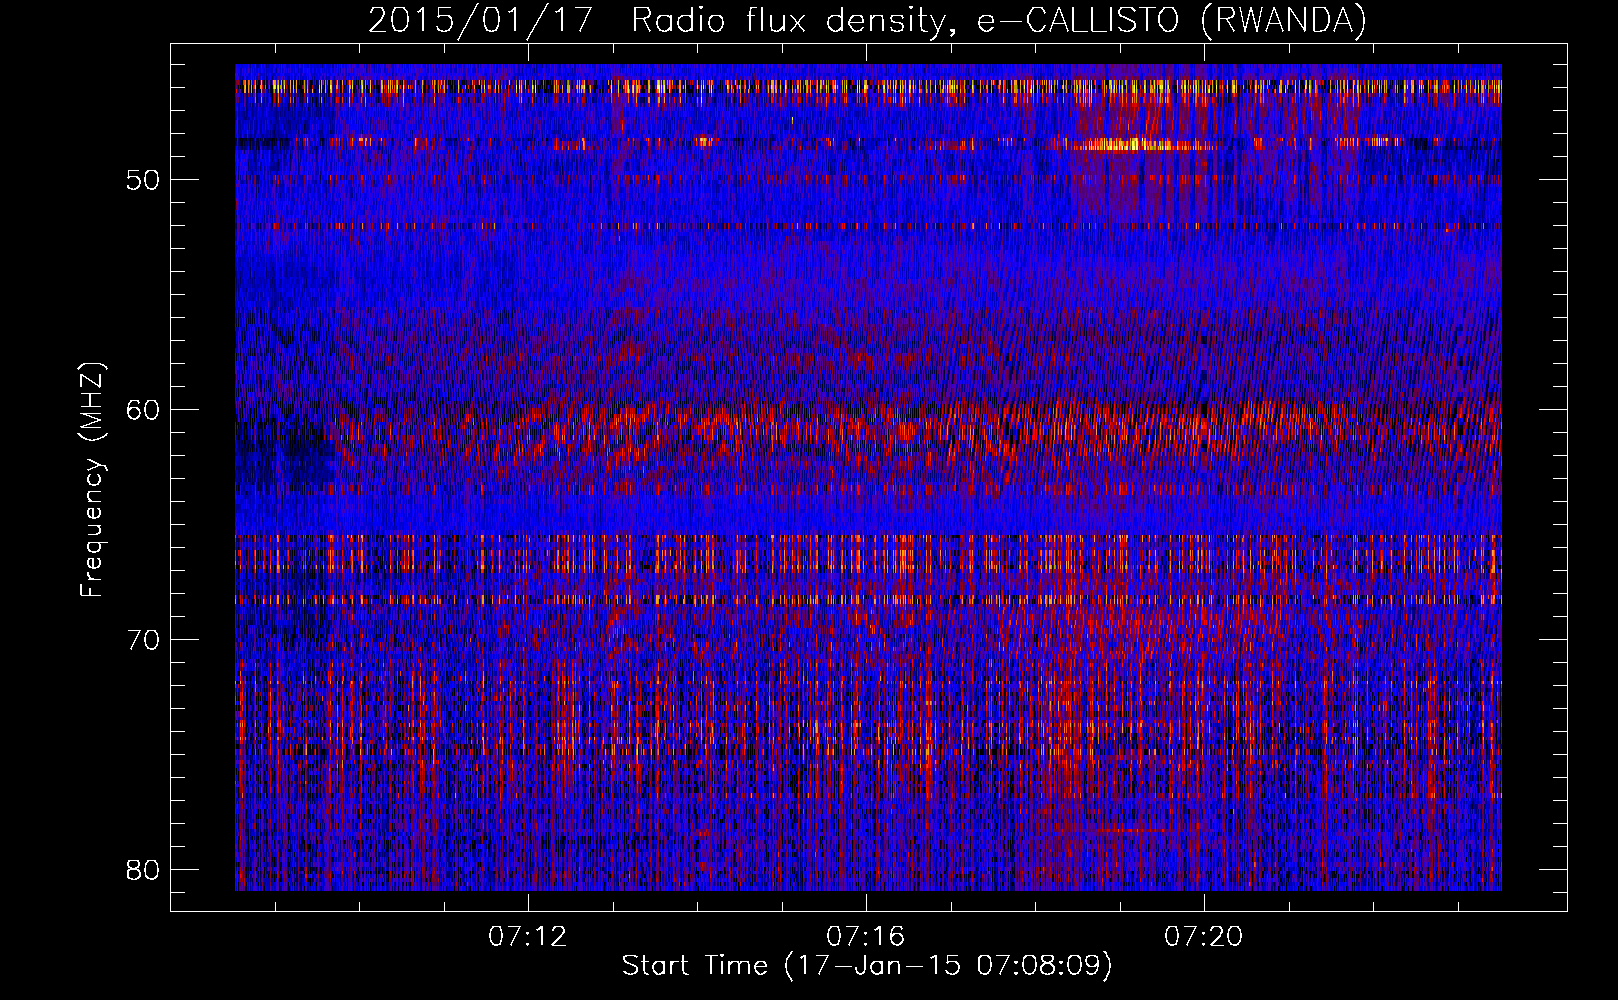Click the 07:16 time tick label
Screen dimensions: 1618x1000
tap(865, 936)
